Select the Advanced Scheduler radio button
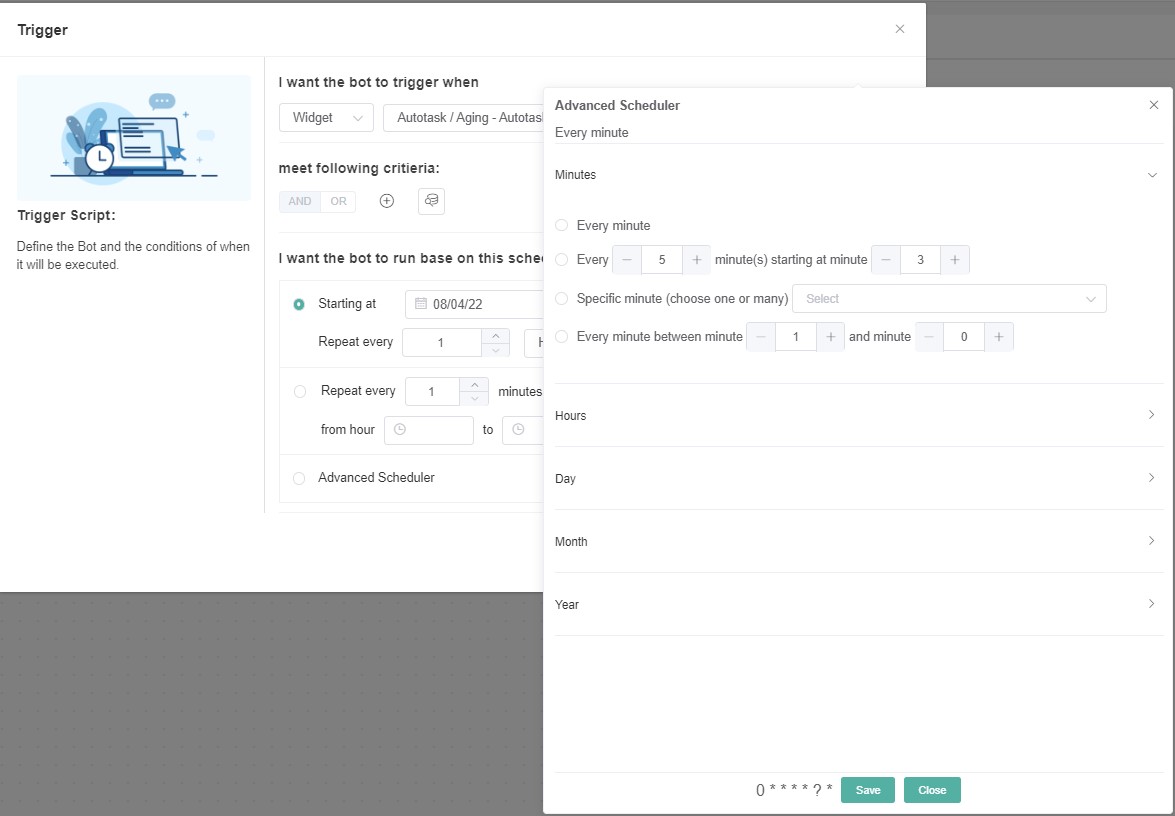 (x=299, y=479)
